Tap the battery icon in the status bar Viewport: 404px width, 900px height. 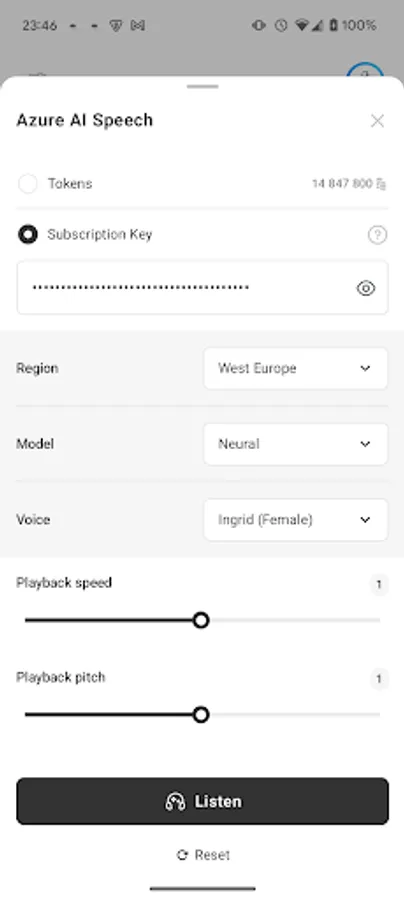click(333, 25)
